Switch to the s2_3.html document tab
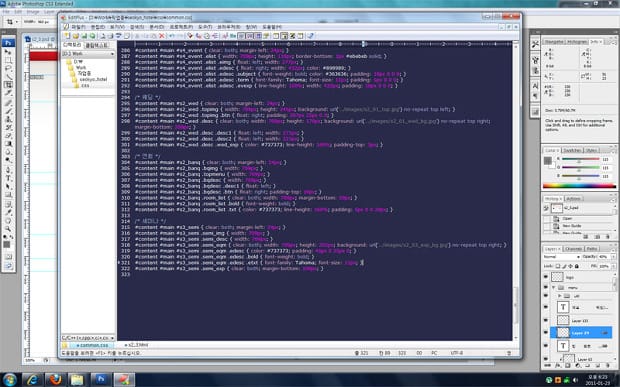Screen dimensions: 620x387 coord(137,345)
